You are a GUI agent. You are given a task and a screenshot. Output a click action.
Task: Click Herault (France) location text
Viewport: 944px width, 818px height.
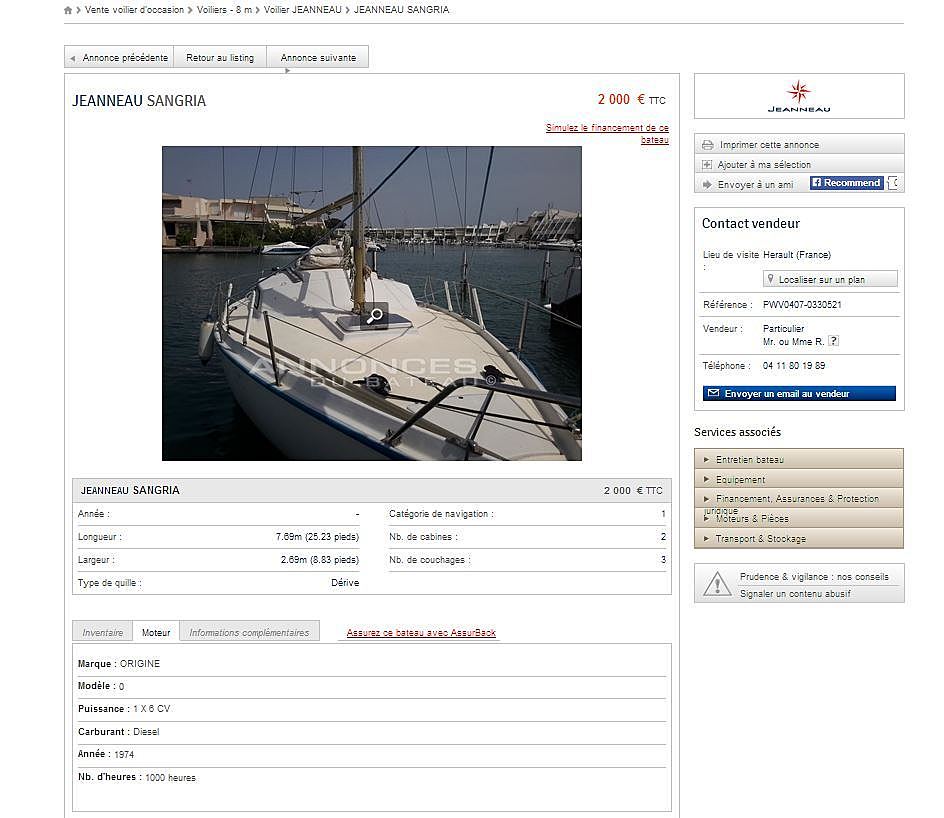click(x=796, y=255)
